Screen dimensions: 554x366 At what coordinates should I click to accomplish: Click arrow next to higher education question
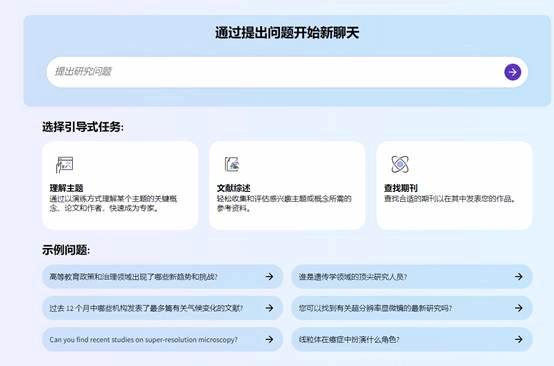[270, 277]
